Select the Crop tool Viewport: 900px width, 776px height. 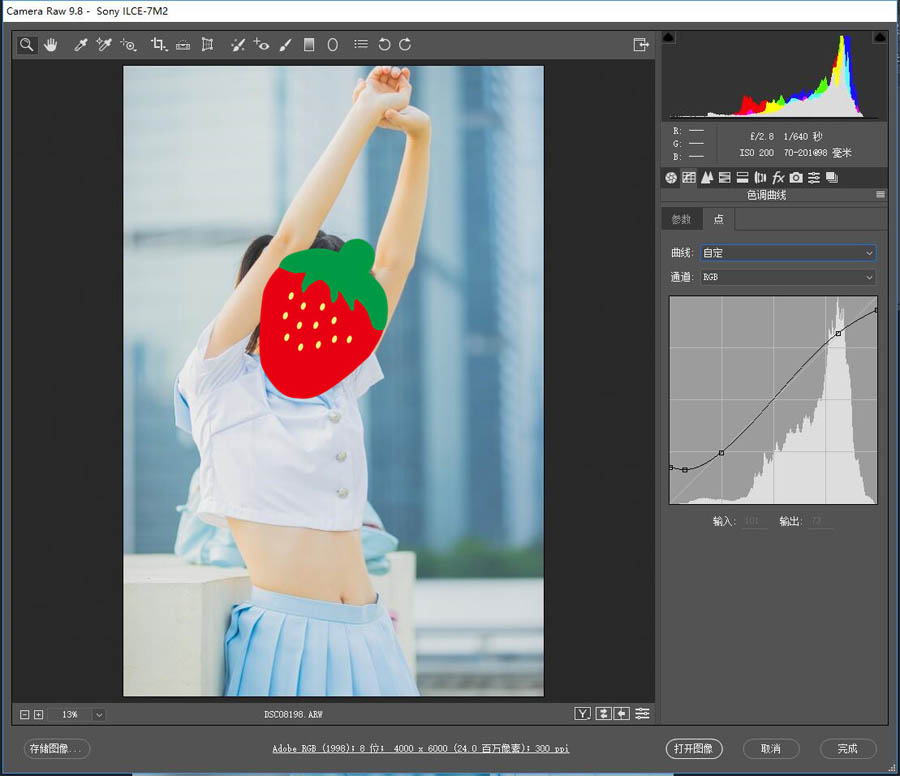click(x=158, y=45)
